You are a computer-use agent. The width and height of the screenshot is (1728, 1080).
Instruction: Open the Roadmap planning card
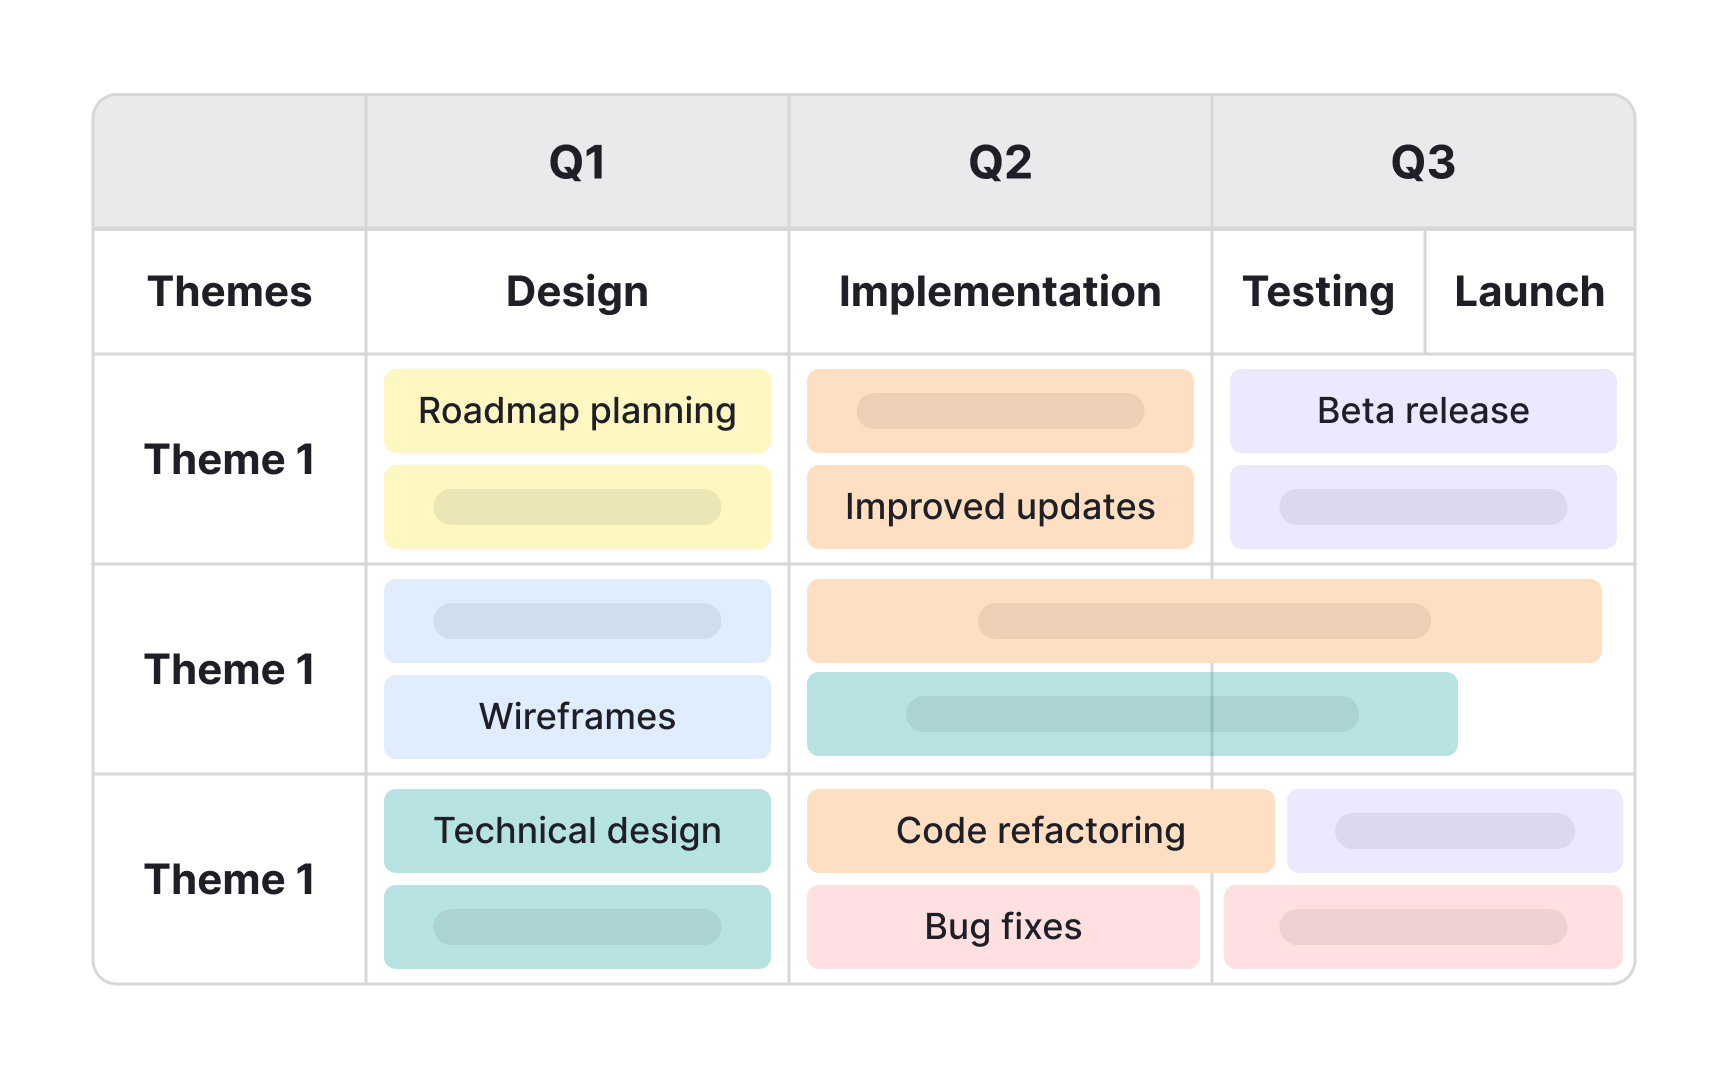(577, 411)
